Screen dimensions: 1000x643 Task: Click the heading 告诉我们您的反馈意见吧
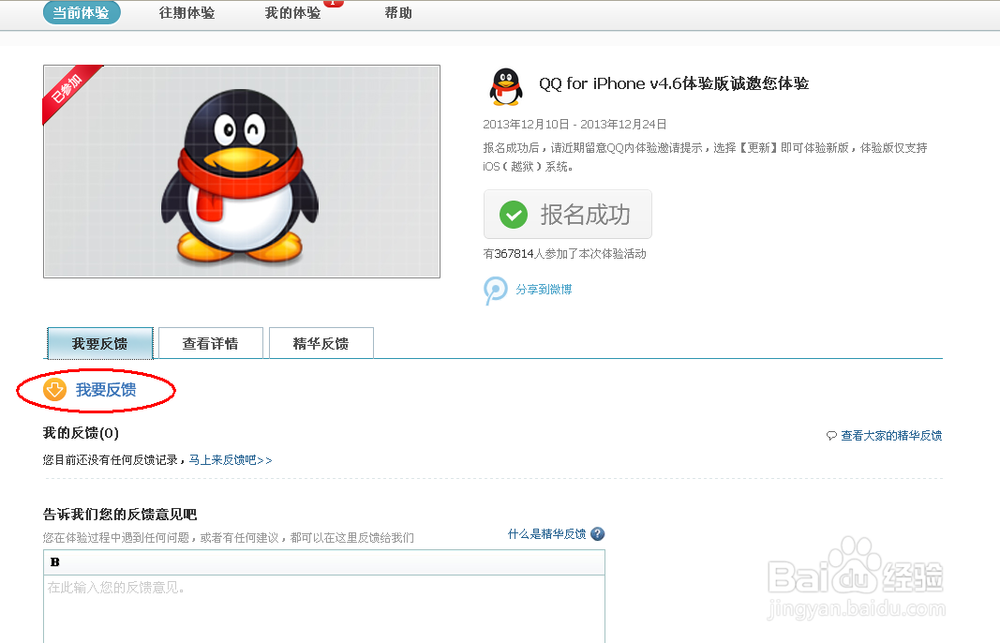coord(120,514)
